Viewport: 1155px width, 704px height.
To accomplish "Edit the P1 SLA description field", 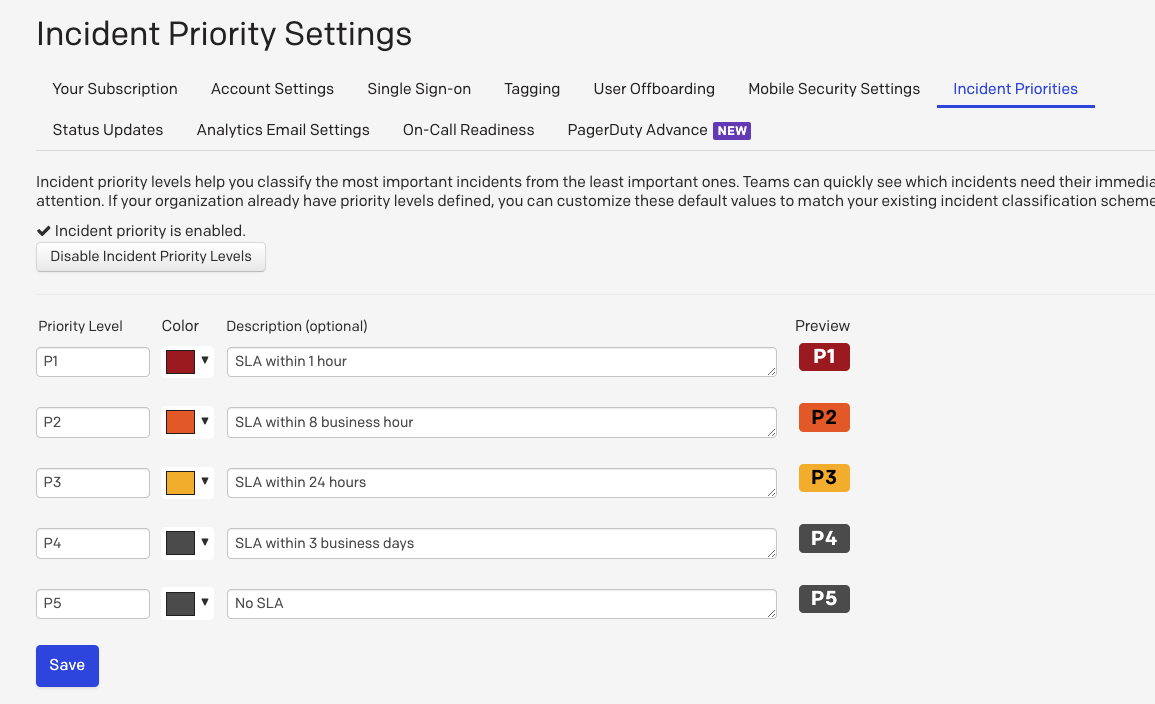I will point(500,362).
